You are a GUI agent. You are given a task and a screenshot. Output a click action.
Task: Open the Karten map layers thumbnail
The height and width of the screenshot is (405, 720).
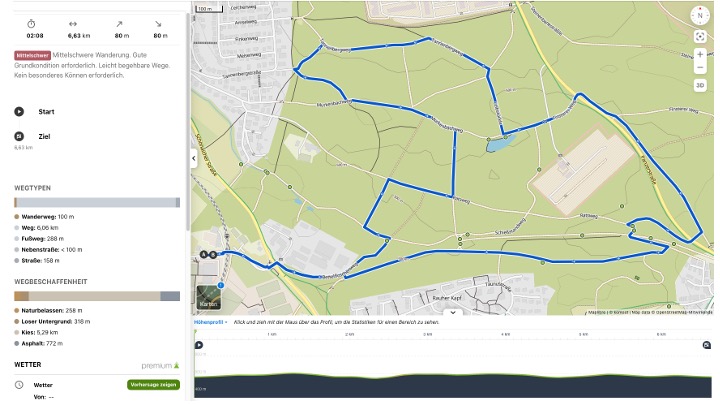tap(209, 297)
